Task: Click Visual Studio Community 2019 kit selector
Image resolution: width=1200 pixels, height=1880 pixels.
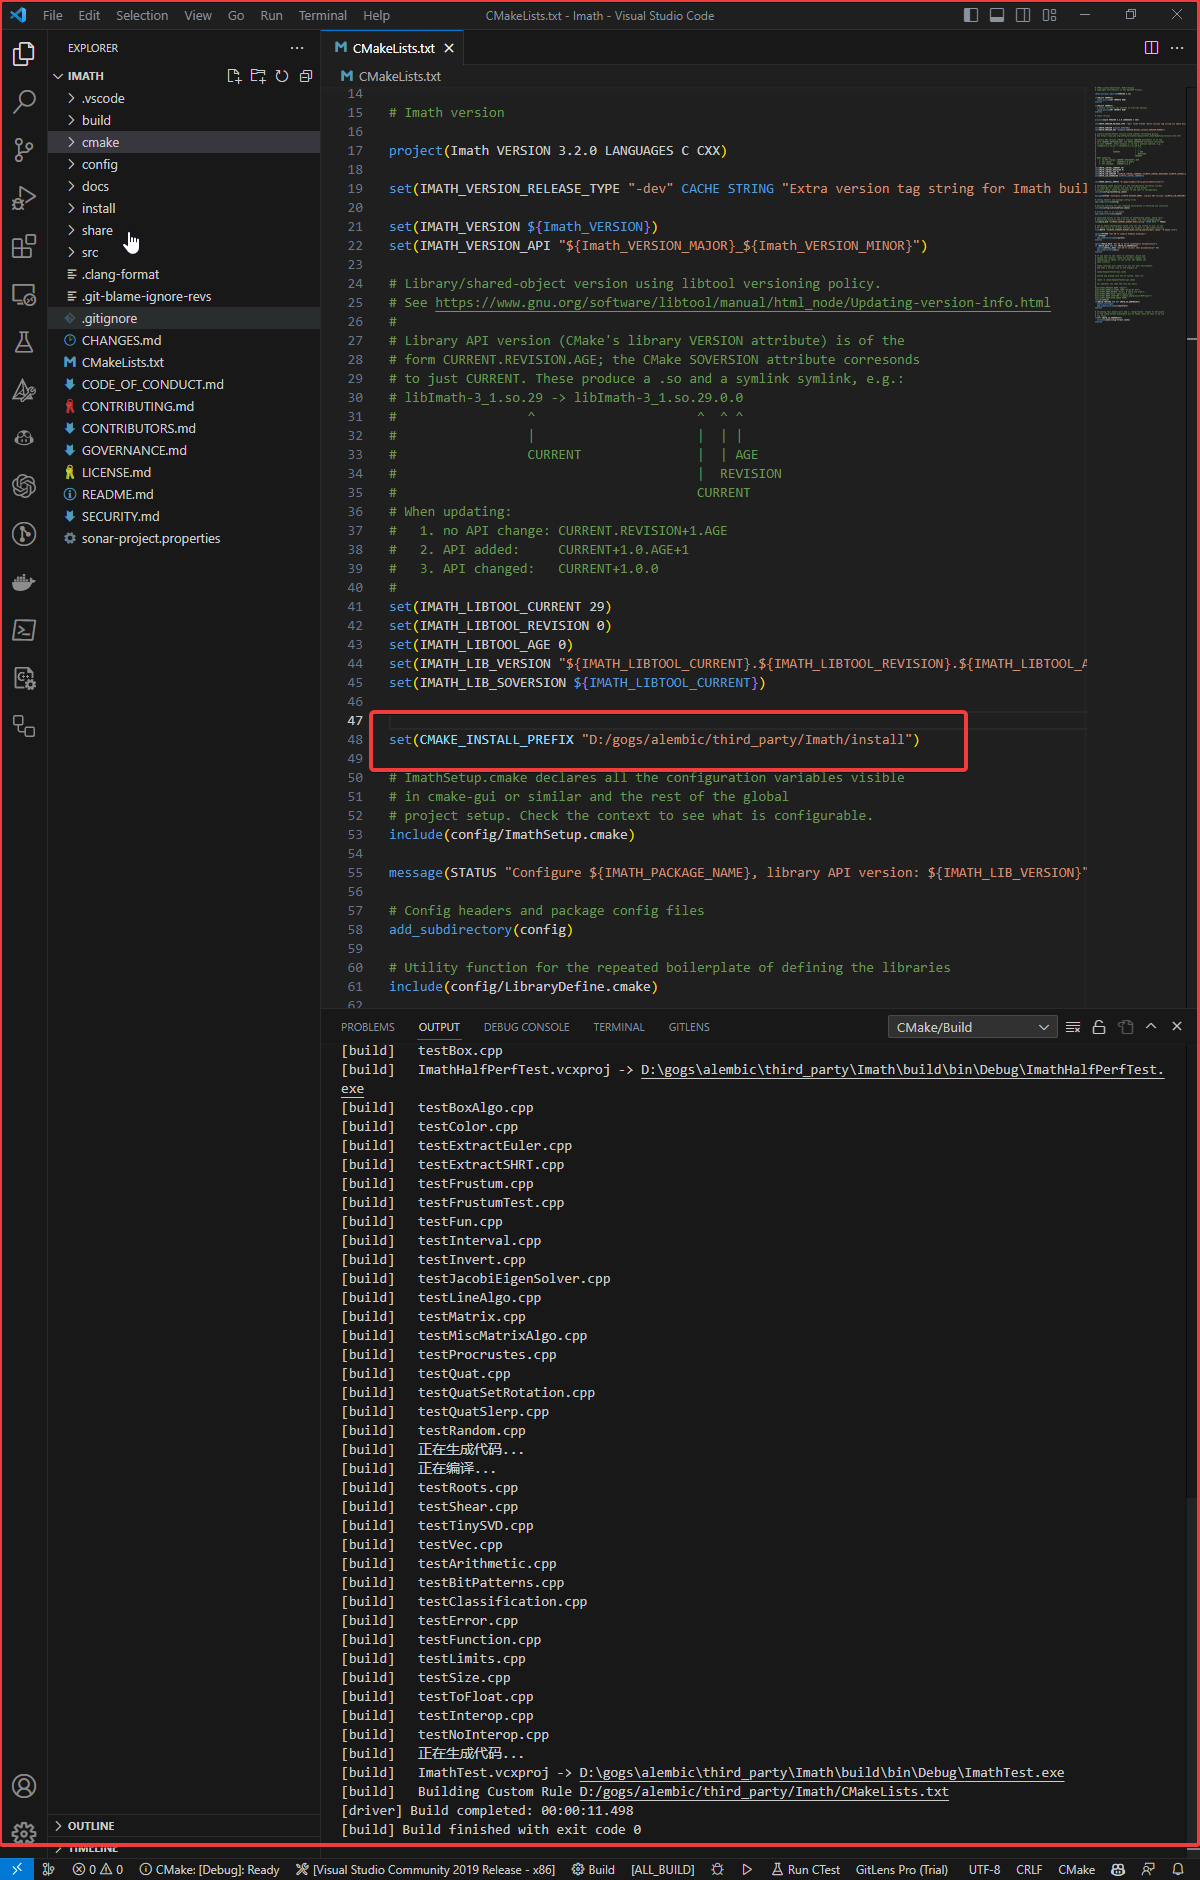Action: pyautogui.click(x=425, y=1869)
